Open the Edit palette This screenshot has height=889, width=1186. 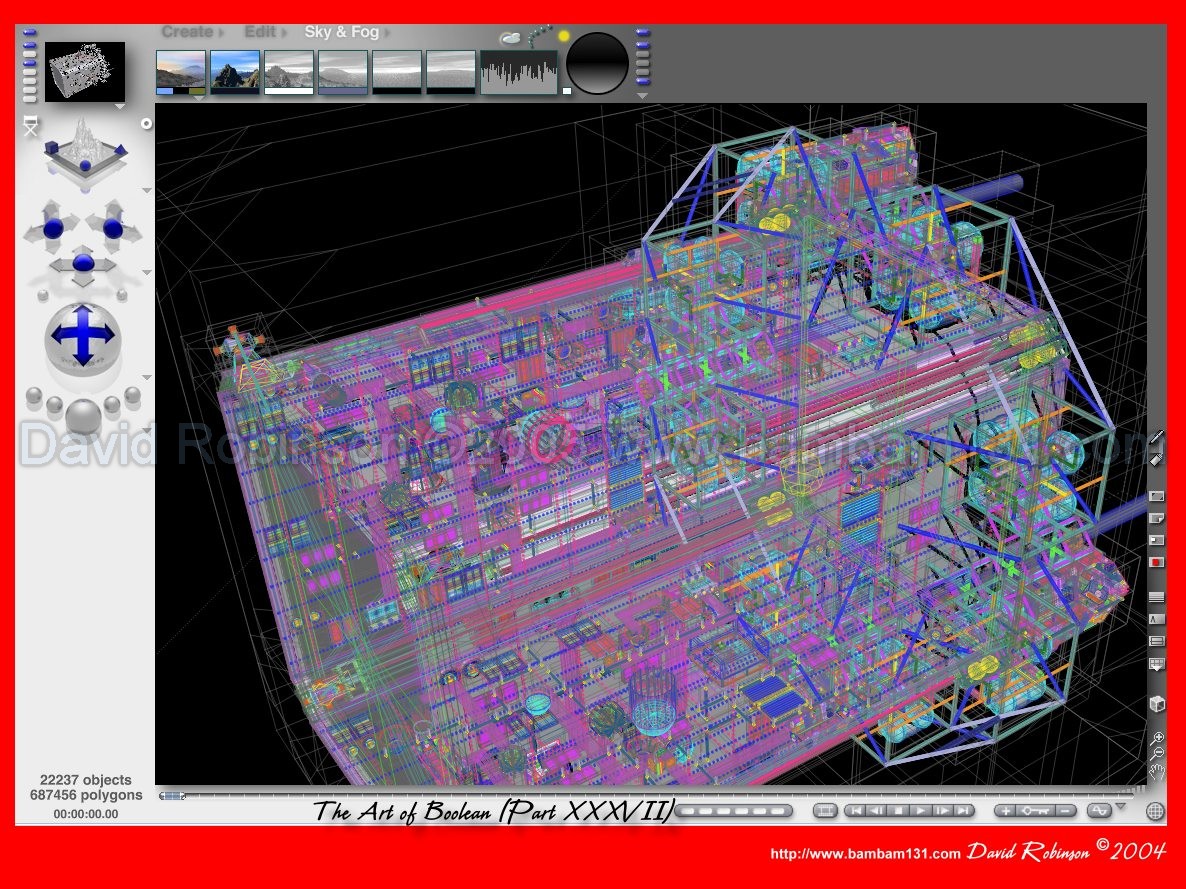[x=260, y=32]
